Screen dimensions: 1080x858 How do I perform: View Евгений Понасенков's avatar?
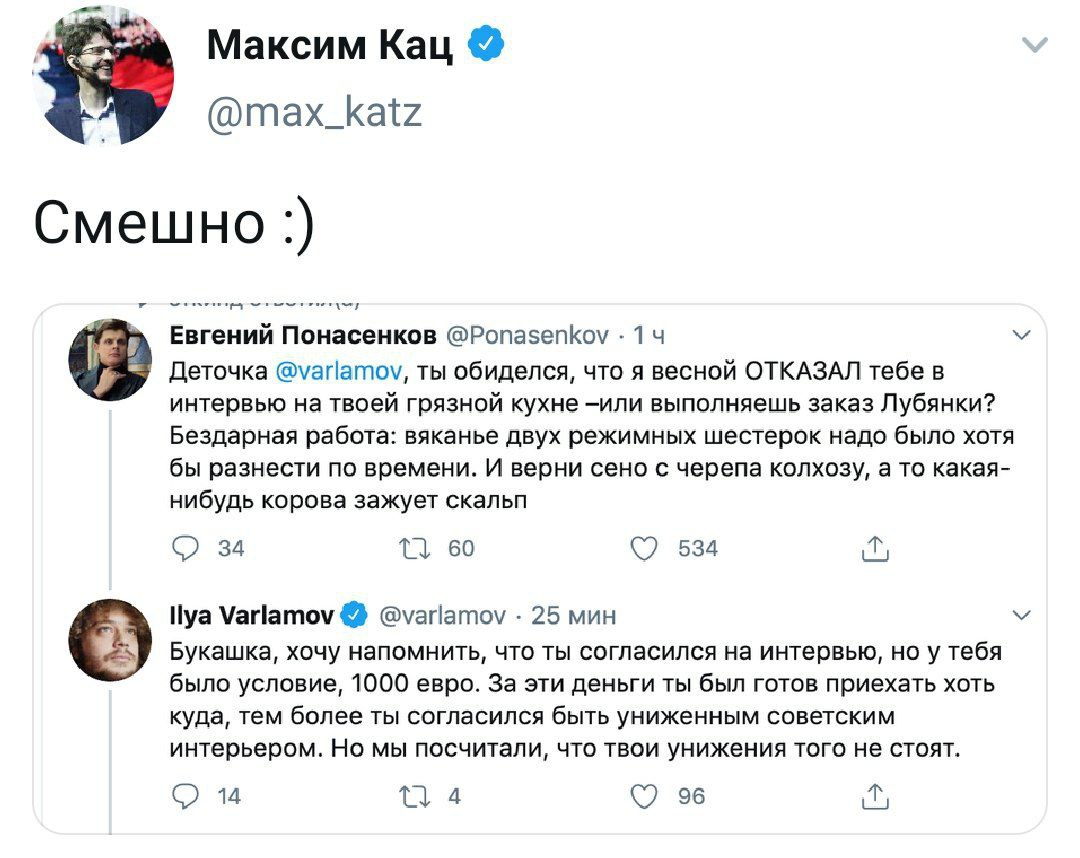pos(110,359)
